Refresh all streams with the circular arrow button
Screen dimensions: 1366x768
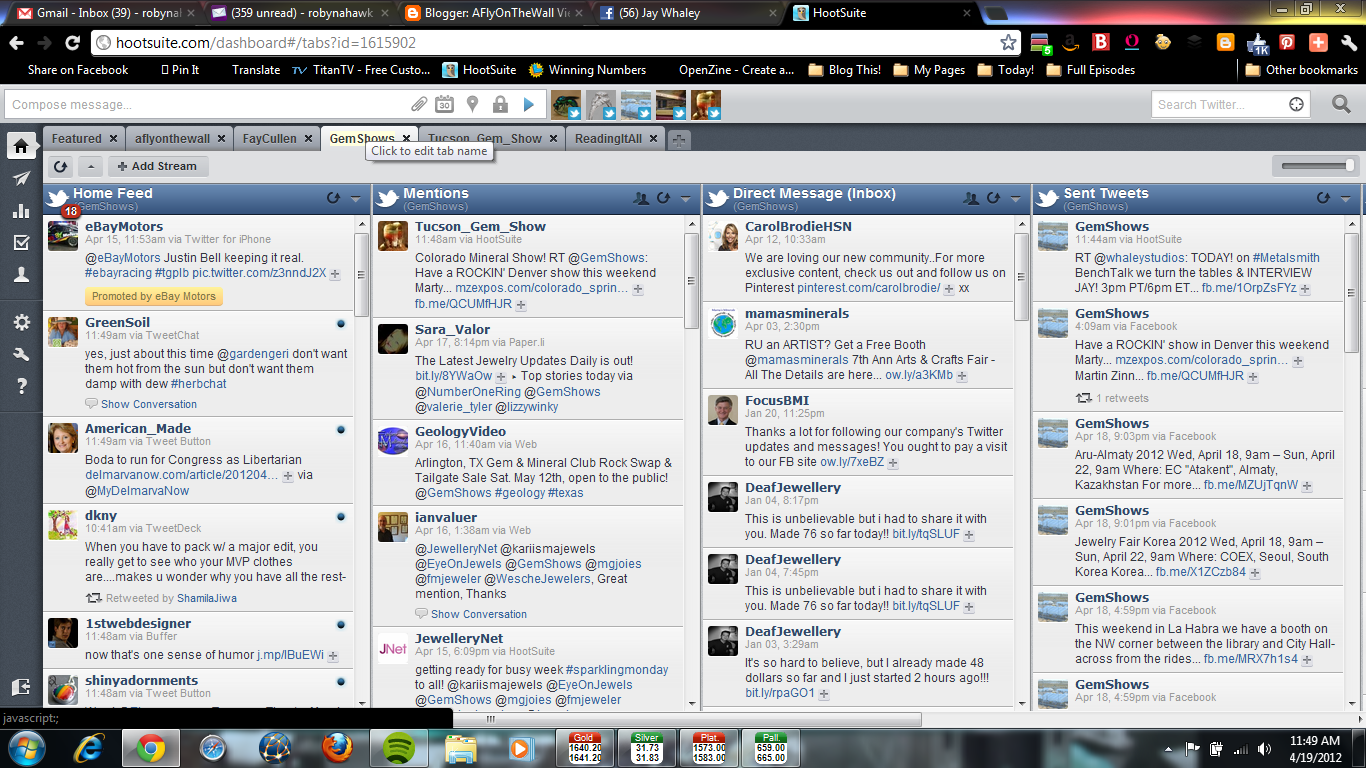pos(60,167)
